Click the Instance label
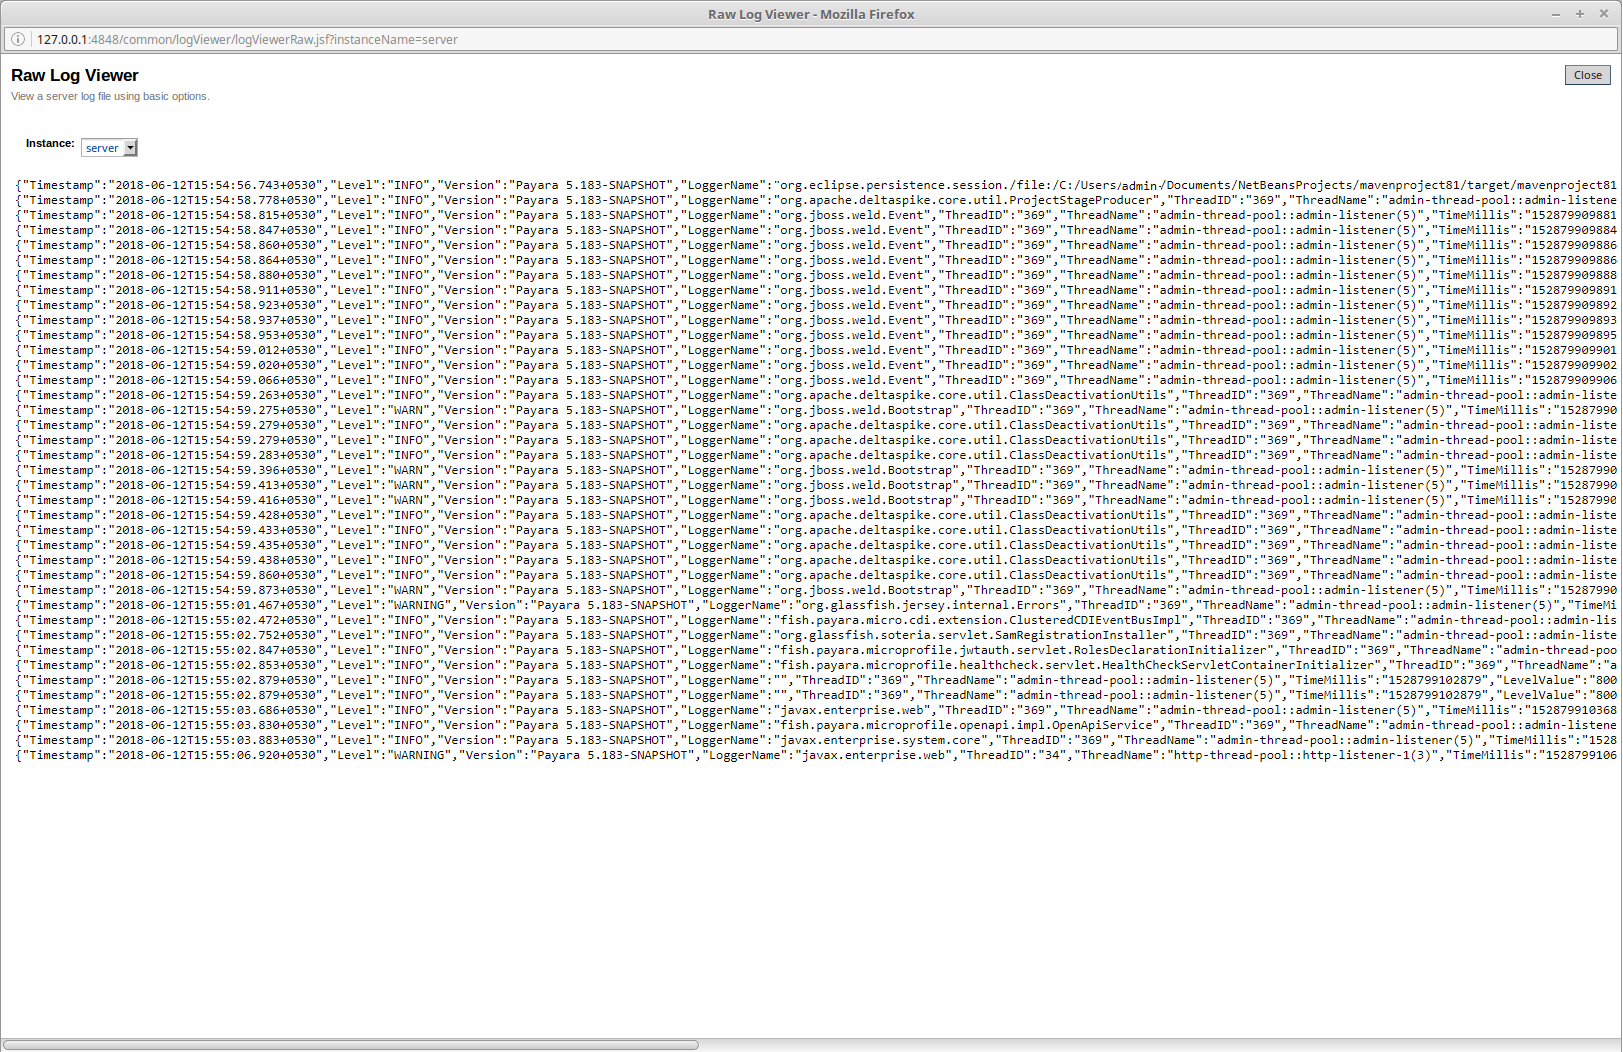Screen dimensions: 1623x1052 coord(49,143)
